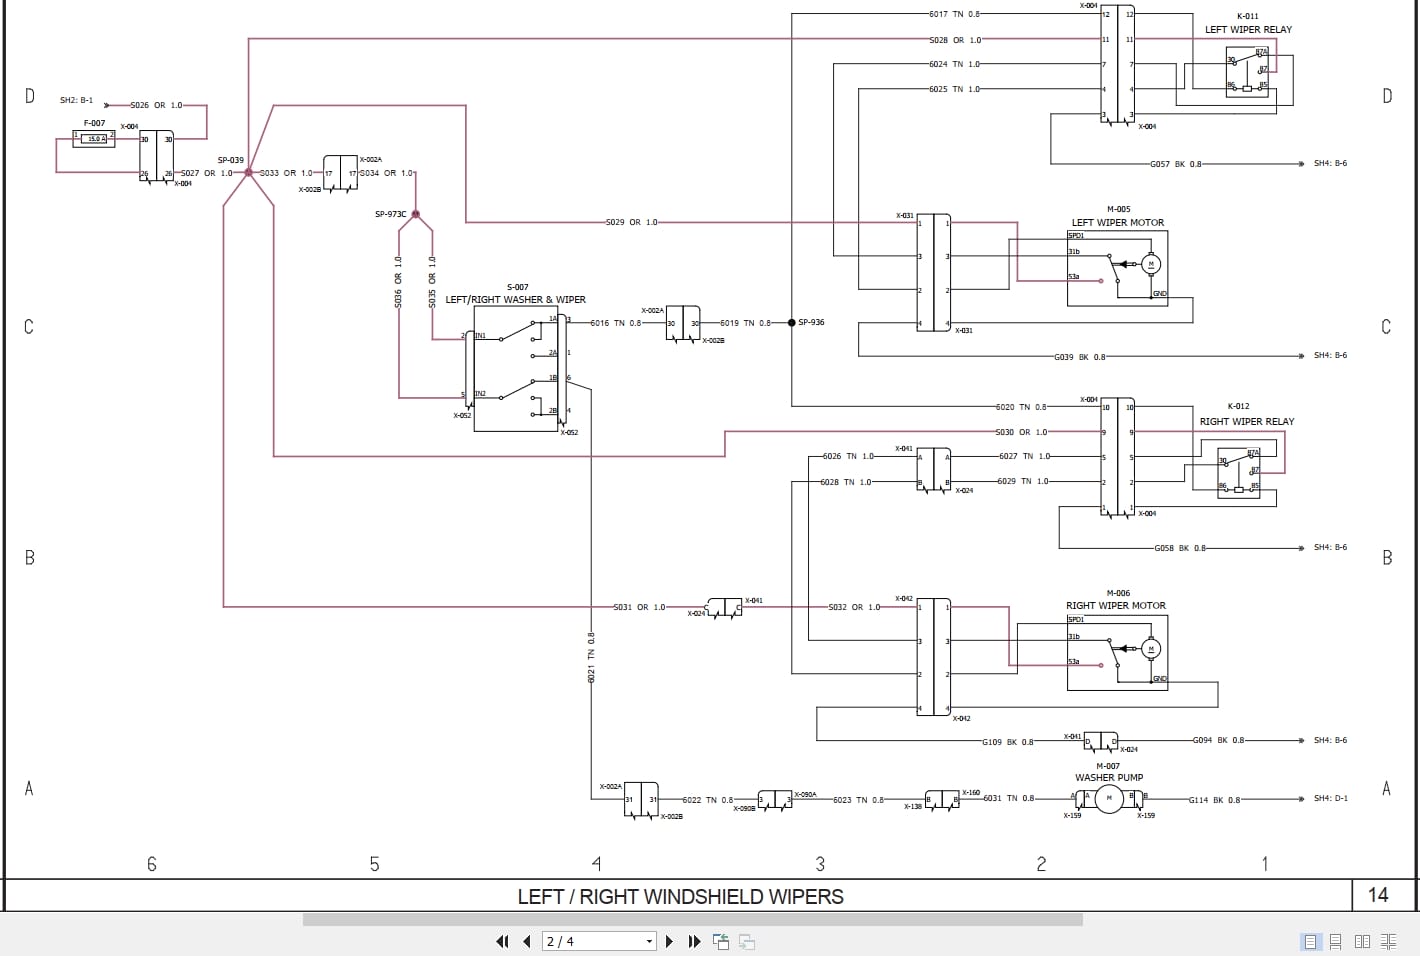1420x956 pixels.
Task: Go to the first page
Action: tap(502, 941)
